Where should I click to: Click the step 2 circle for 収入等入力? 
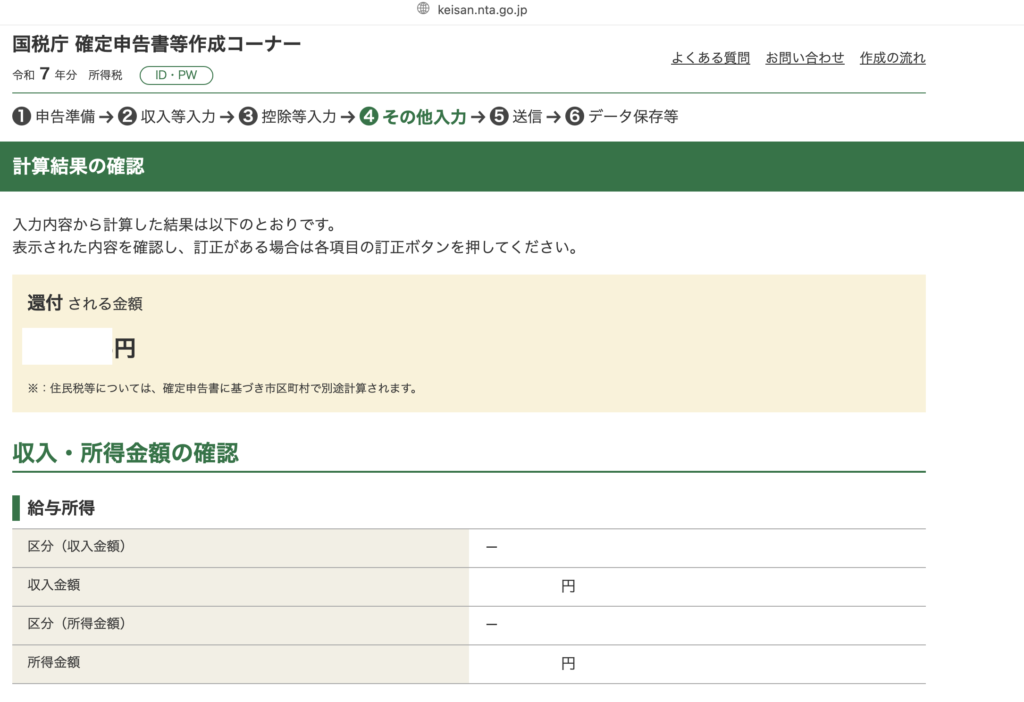[x=127, y=116]
